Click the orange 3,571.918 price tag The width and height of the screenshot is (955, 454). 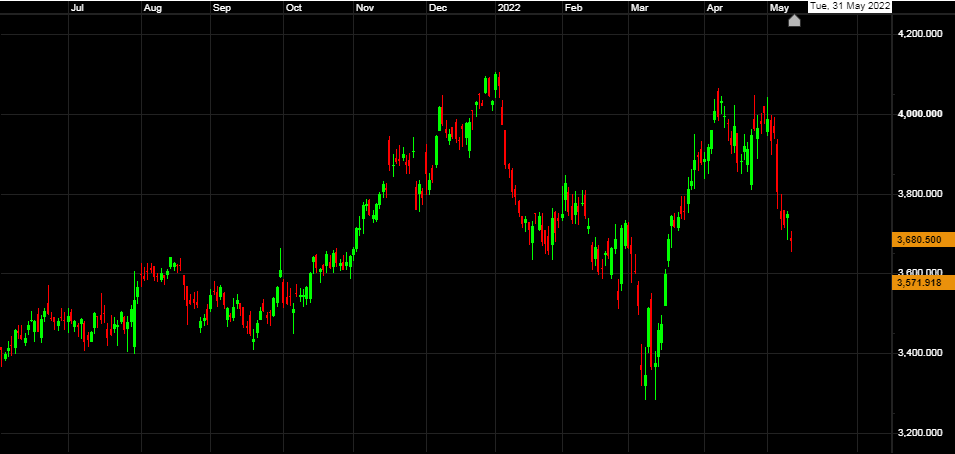pos(921,283)
